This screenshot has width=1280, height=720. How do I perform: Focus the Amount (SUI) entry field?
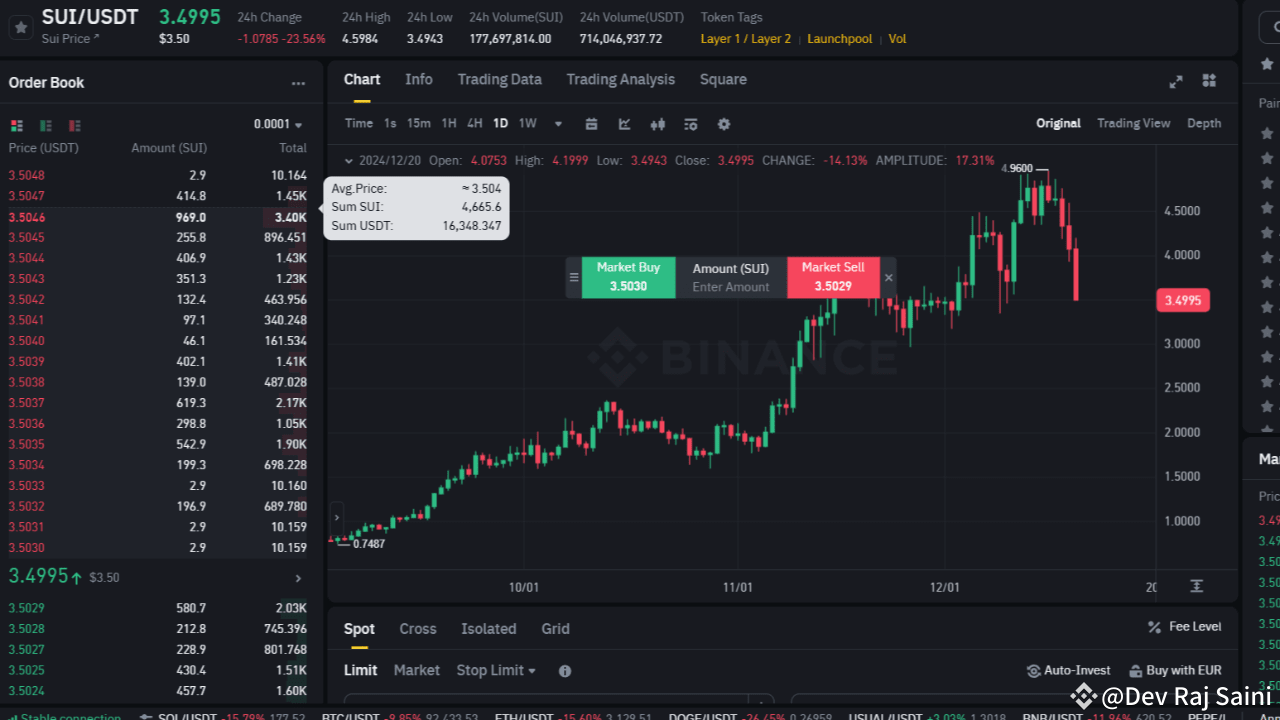[731, 278]
